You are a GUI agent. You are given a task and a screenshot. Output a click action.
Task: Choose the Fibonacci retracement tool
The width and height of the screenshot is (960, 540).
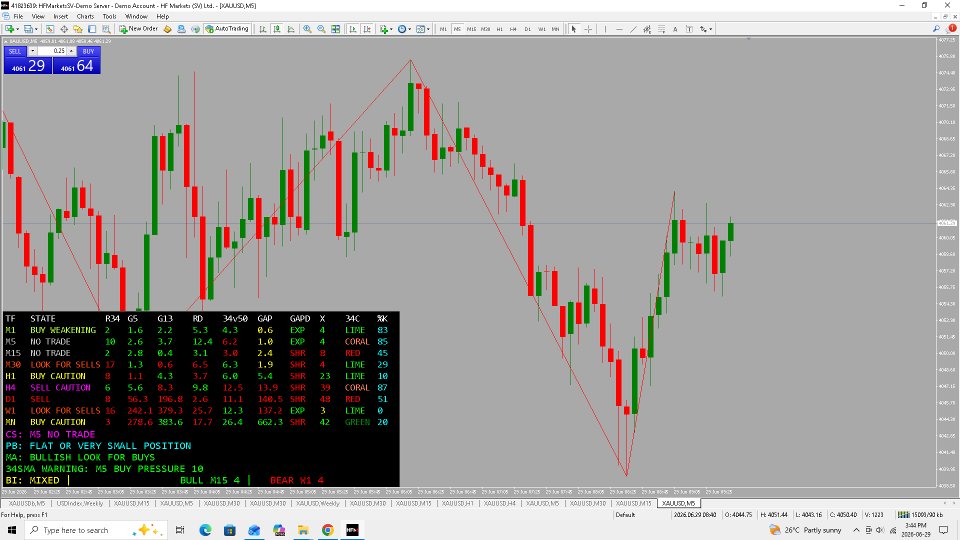point(661,29)
